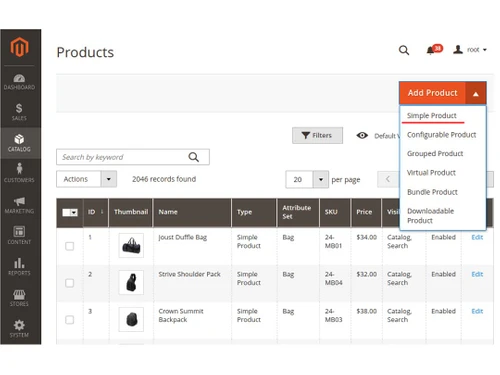This screenshot has height=375, width=500.
Task: Edit the Strive Shoulder Pack product
Action: point(477,274)
